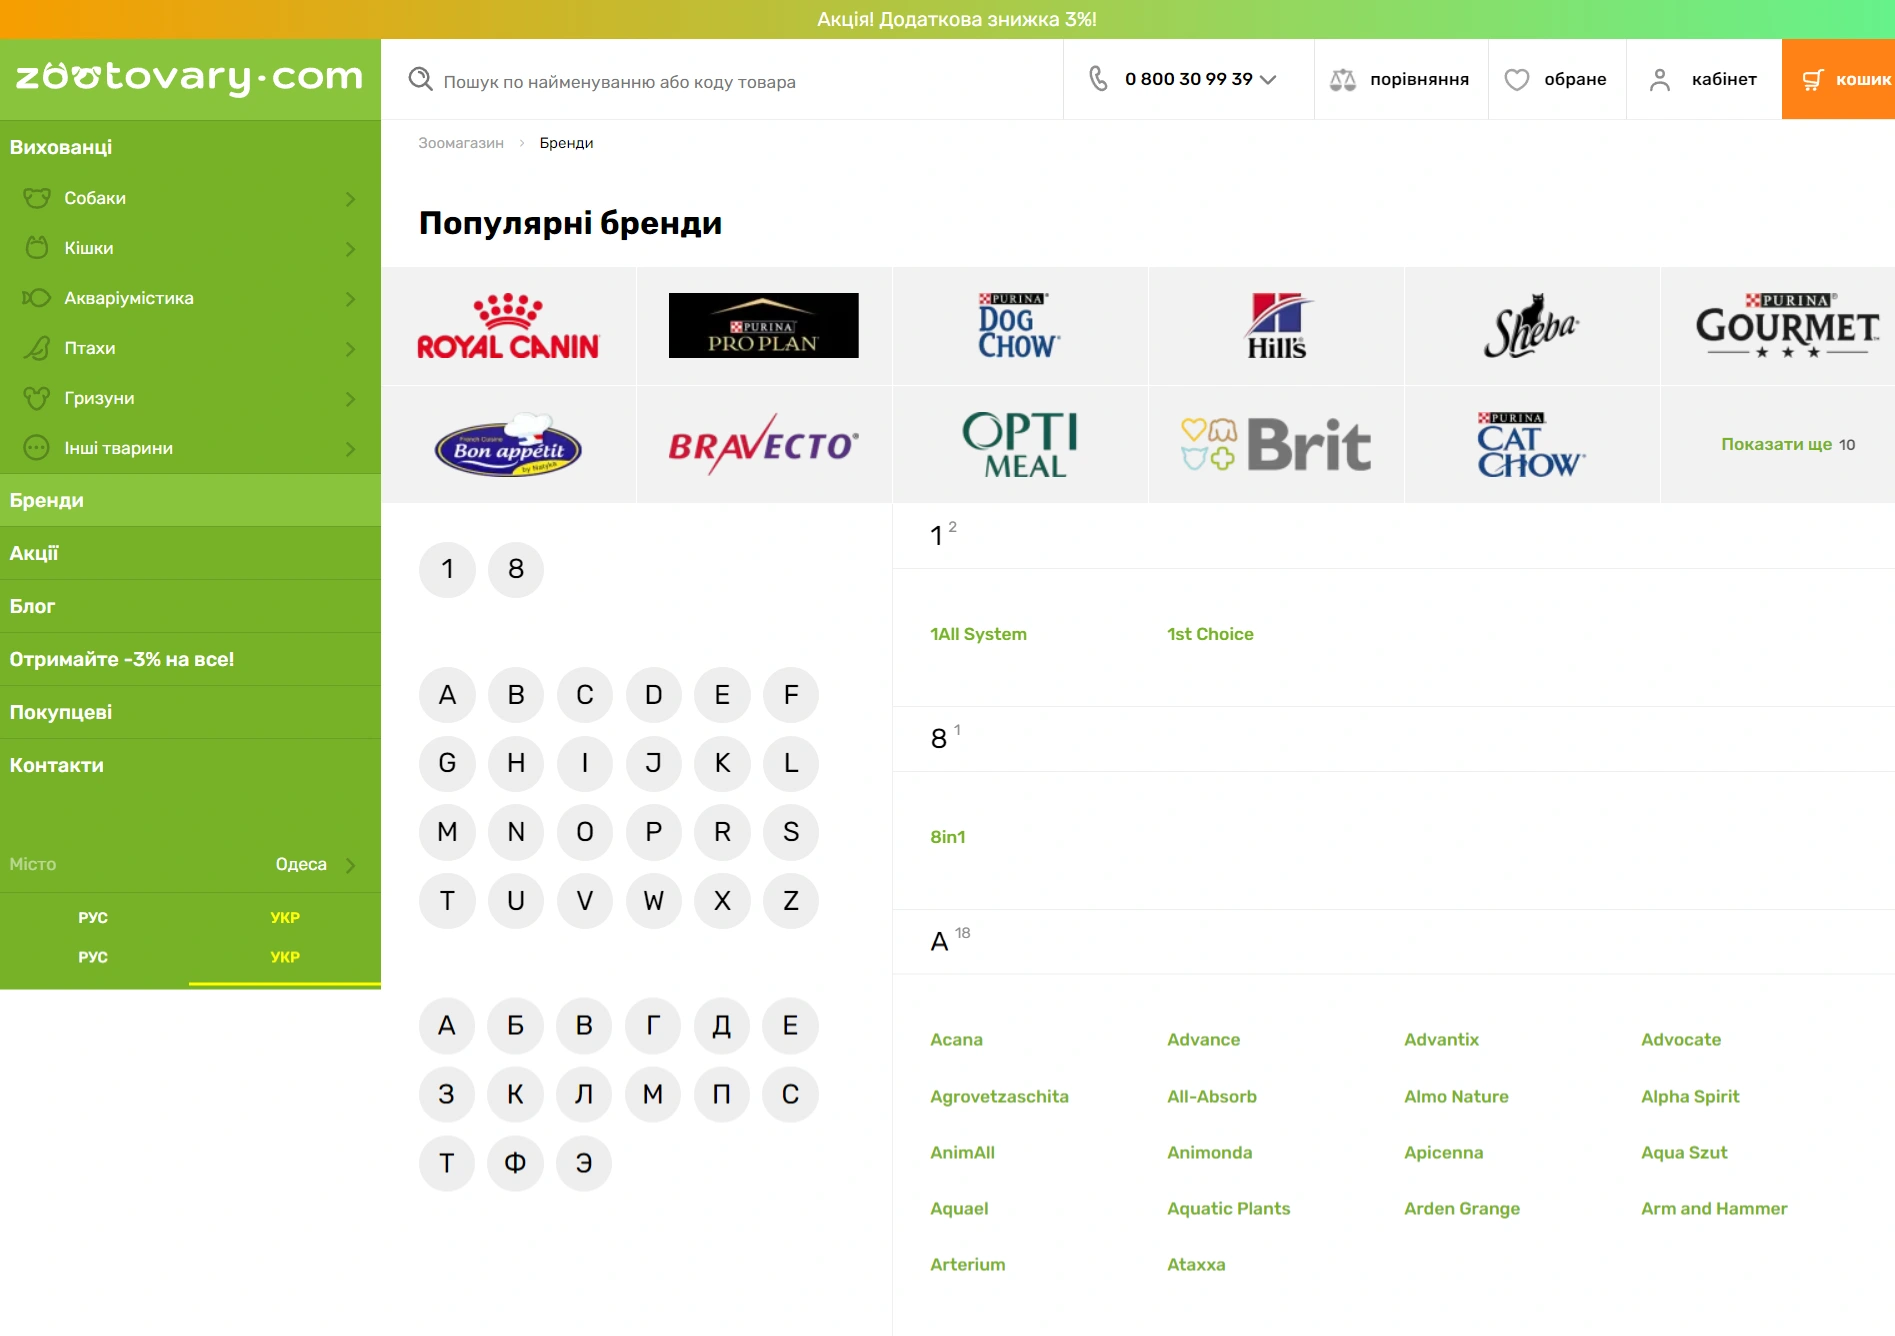This screenshot has height=1336, width=1895.
Task: Open the user account icon (кабінет)
Action: tap(1660, 80)
